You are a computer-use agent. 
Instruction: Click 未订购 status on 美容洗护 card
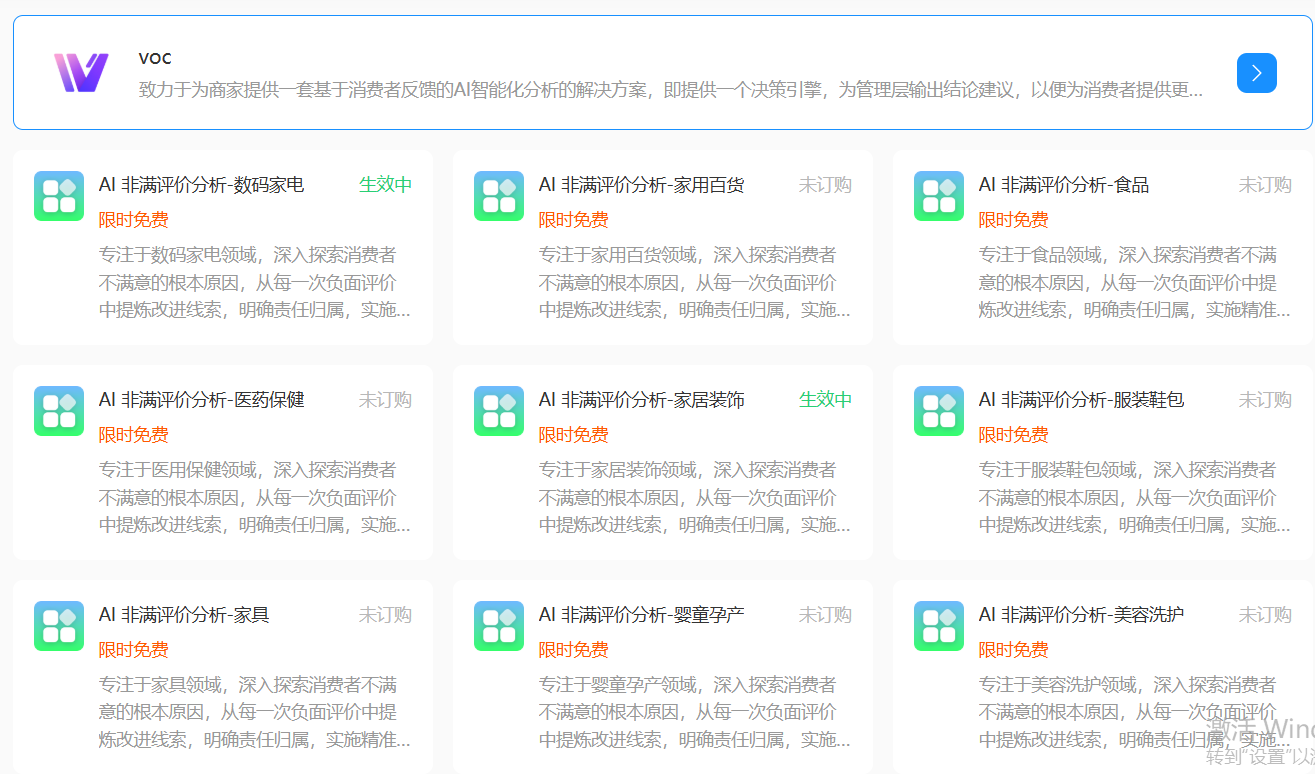pos(1266,615)
